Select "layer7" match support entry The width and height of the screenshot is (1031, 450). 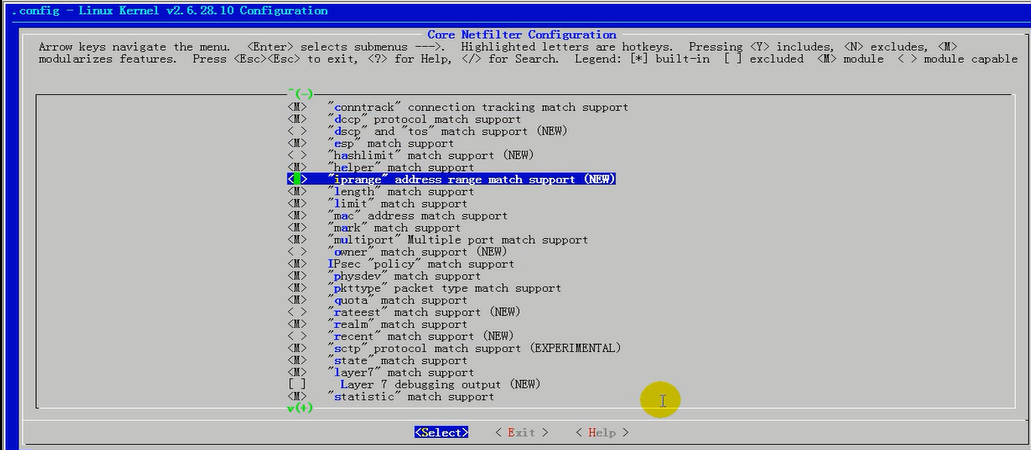[x=400, y=372]
